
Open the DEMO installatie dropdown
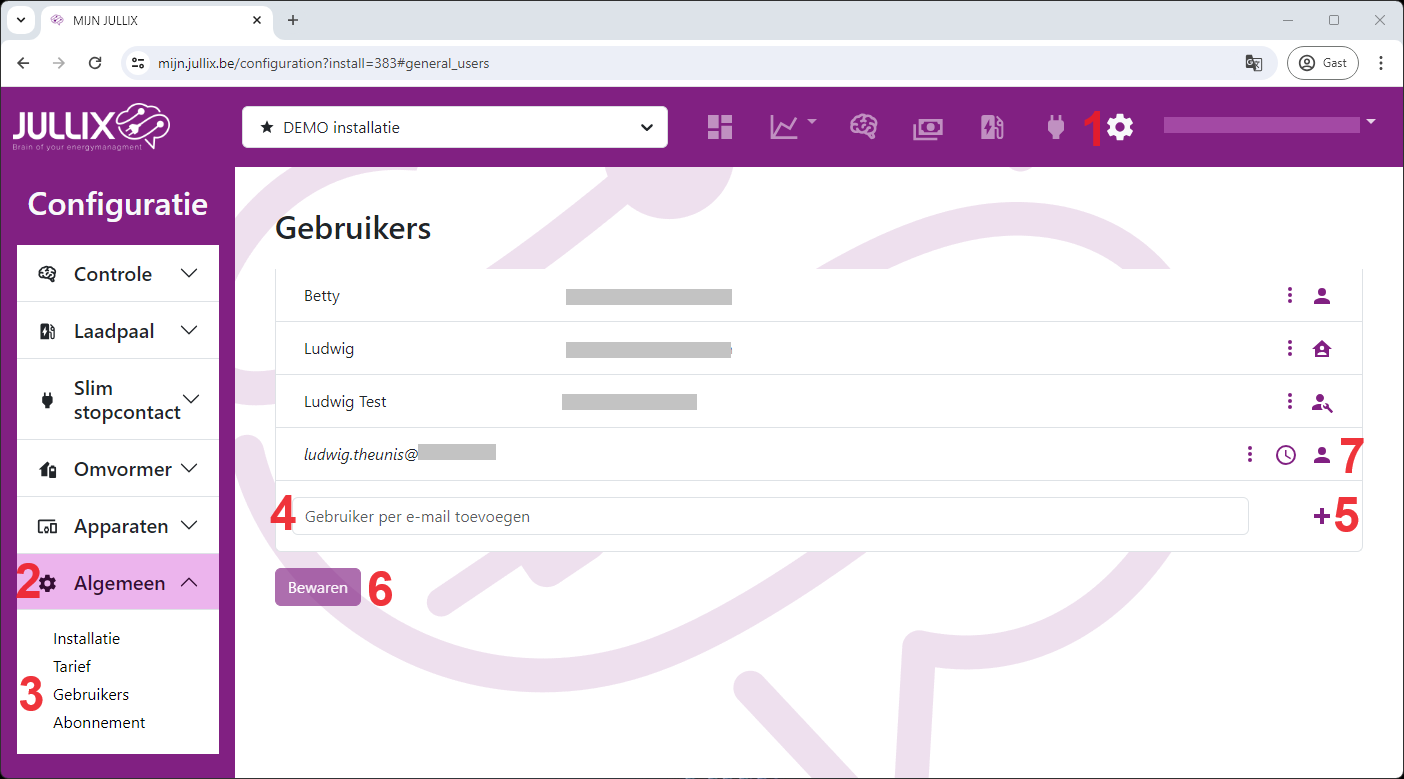tap(455, 127)
